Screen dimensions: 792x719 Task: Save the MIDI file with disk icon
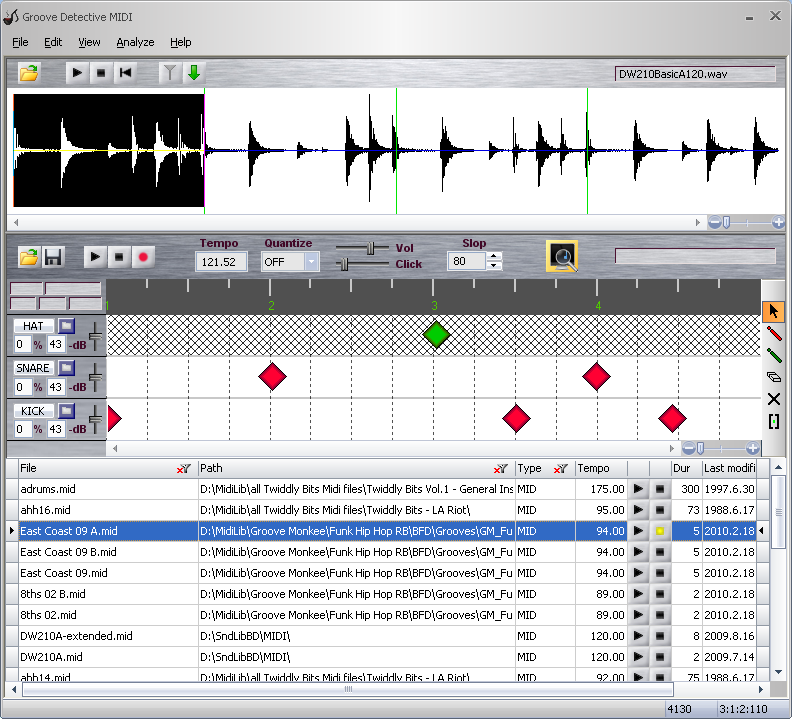coord(53,257)
